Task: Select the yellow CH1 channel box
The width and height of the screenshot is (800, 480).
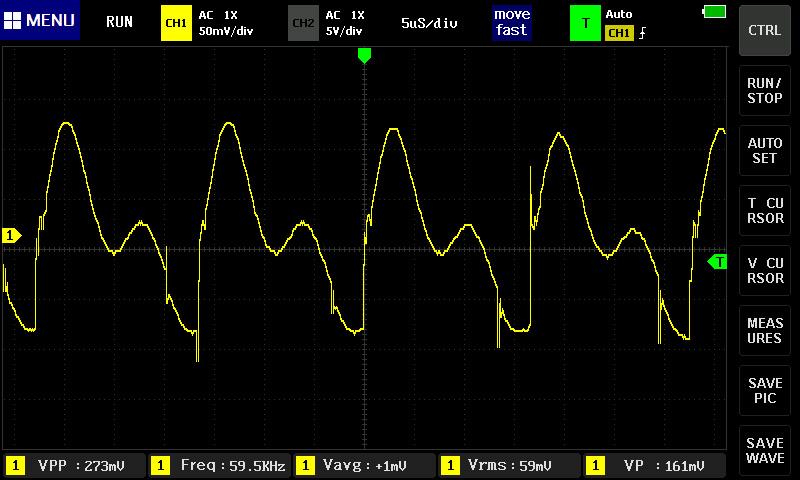Action: (x=176, y=23)
